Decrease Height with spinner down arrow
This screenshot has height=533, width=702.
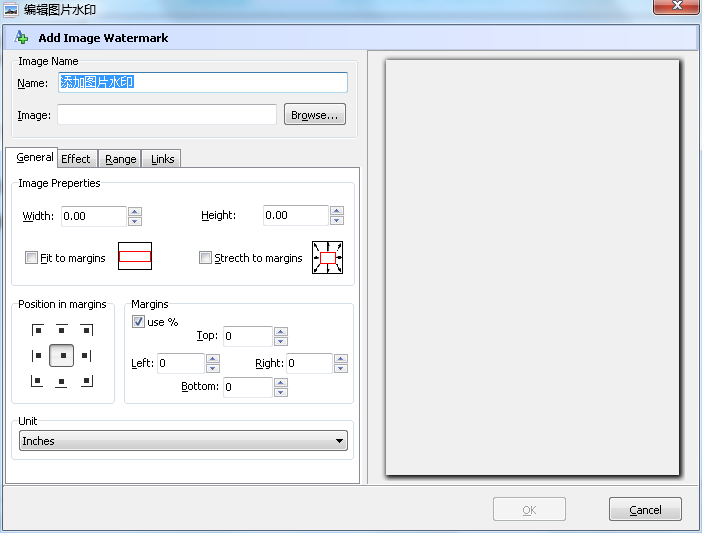tap(337, 221)
